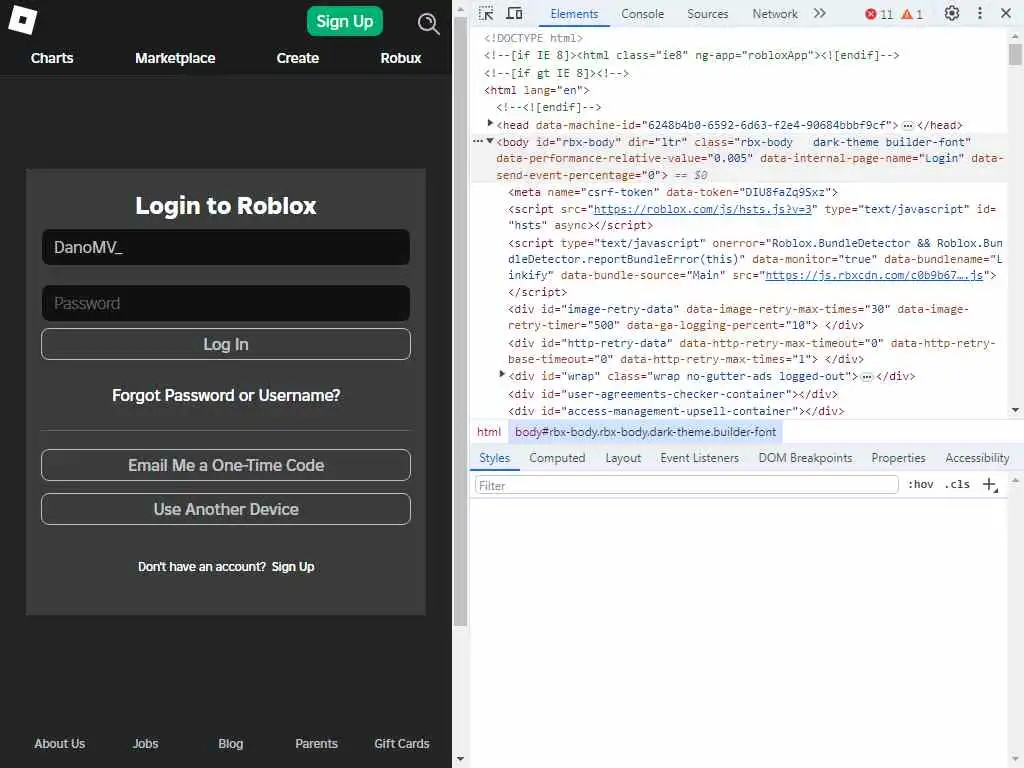Add new style rule plus icon
Viewport: 1024px width, 768px height.
pyautogui.click(x=990, y=485)
